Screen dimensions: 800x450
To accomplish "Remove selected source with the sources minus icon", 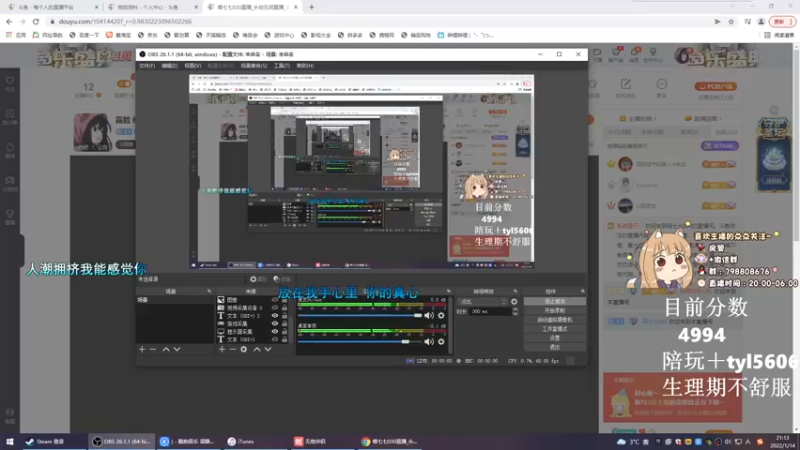I will pos(233,349).
